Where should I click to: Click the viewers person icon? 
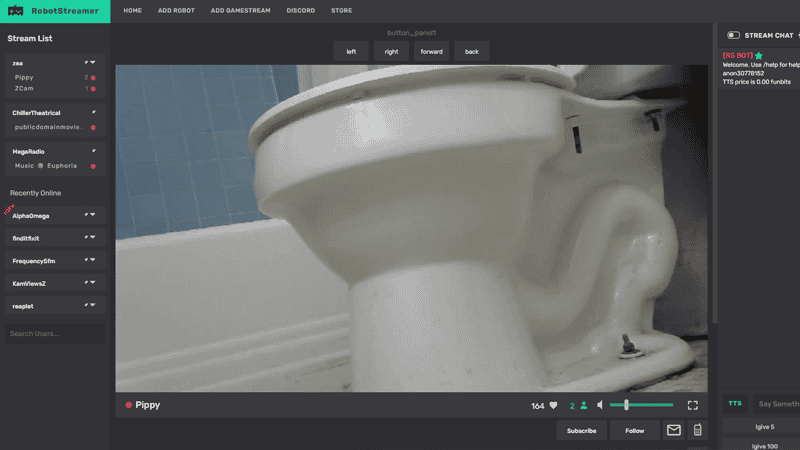[x=583, y=406]
